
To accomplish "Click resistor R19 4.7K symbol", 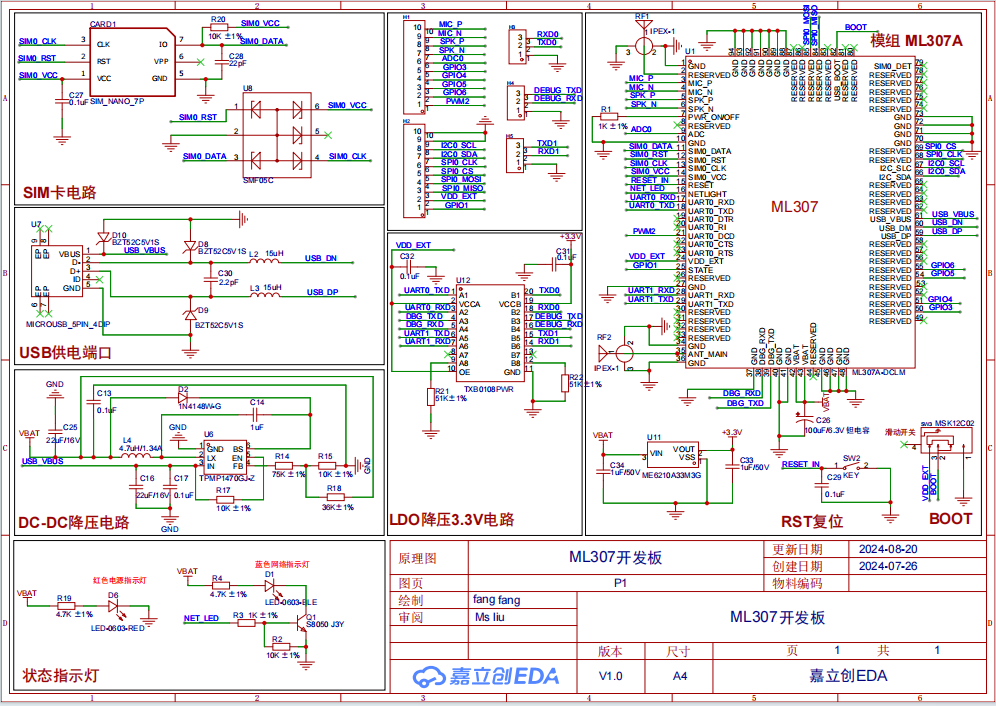I will [65, 606].
